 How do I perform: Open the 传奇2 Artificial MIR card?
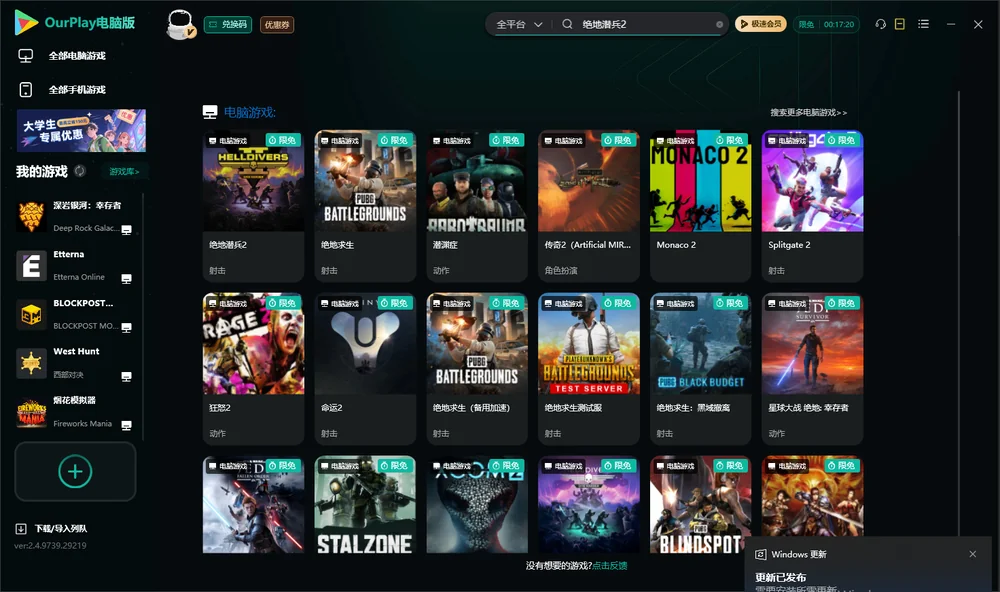pyautogui.click(x=589, y=206)
